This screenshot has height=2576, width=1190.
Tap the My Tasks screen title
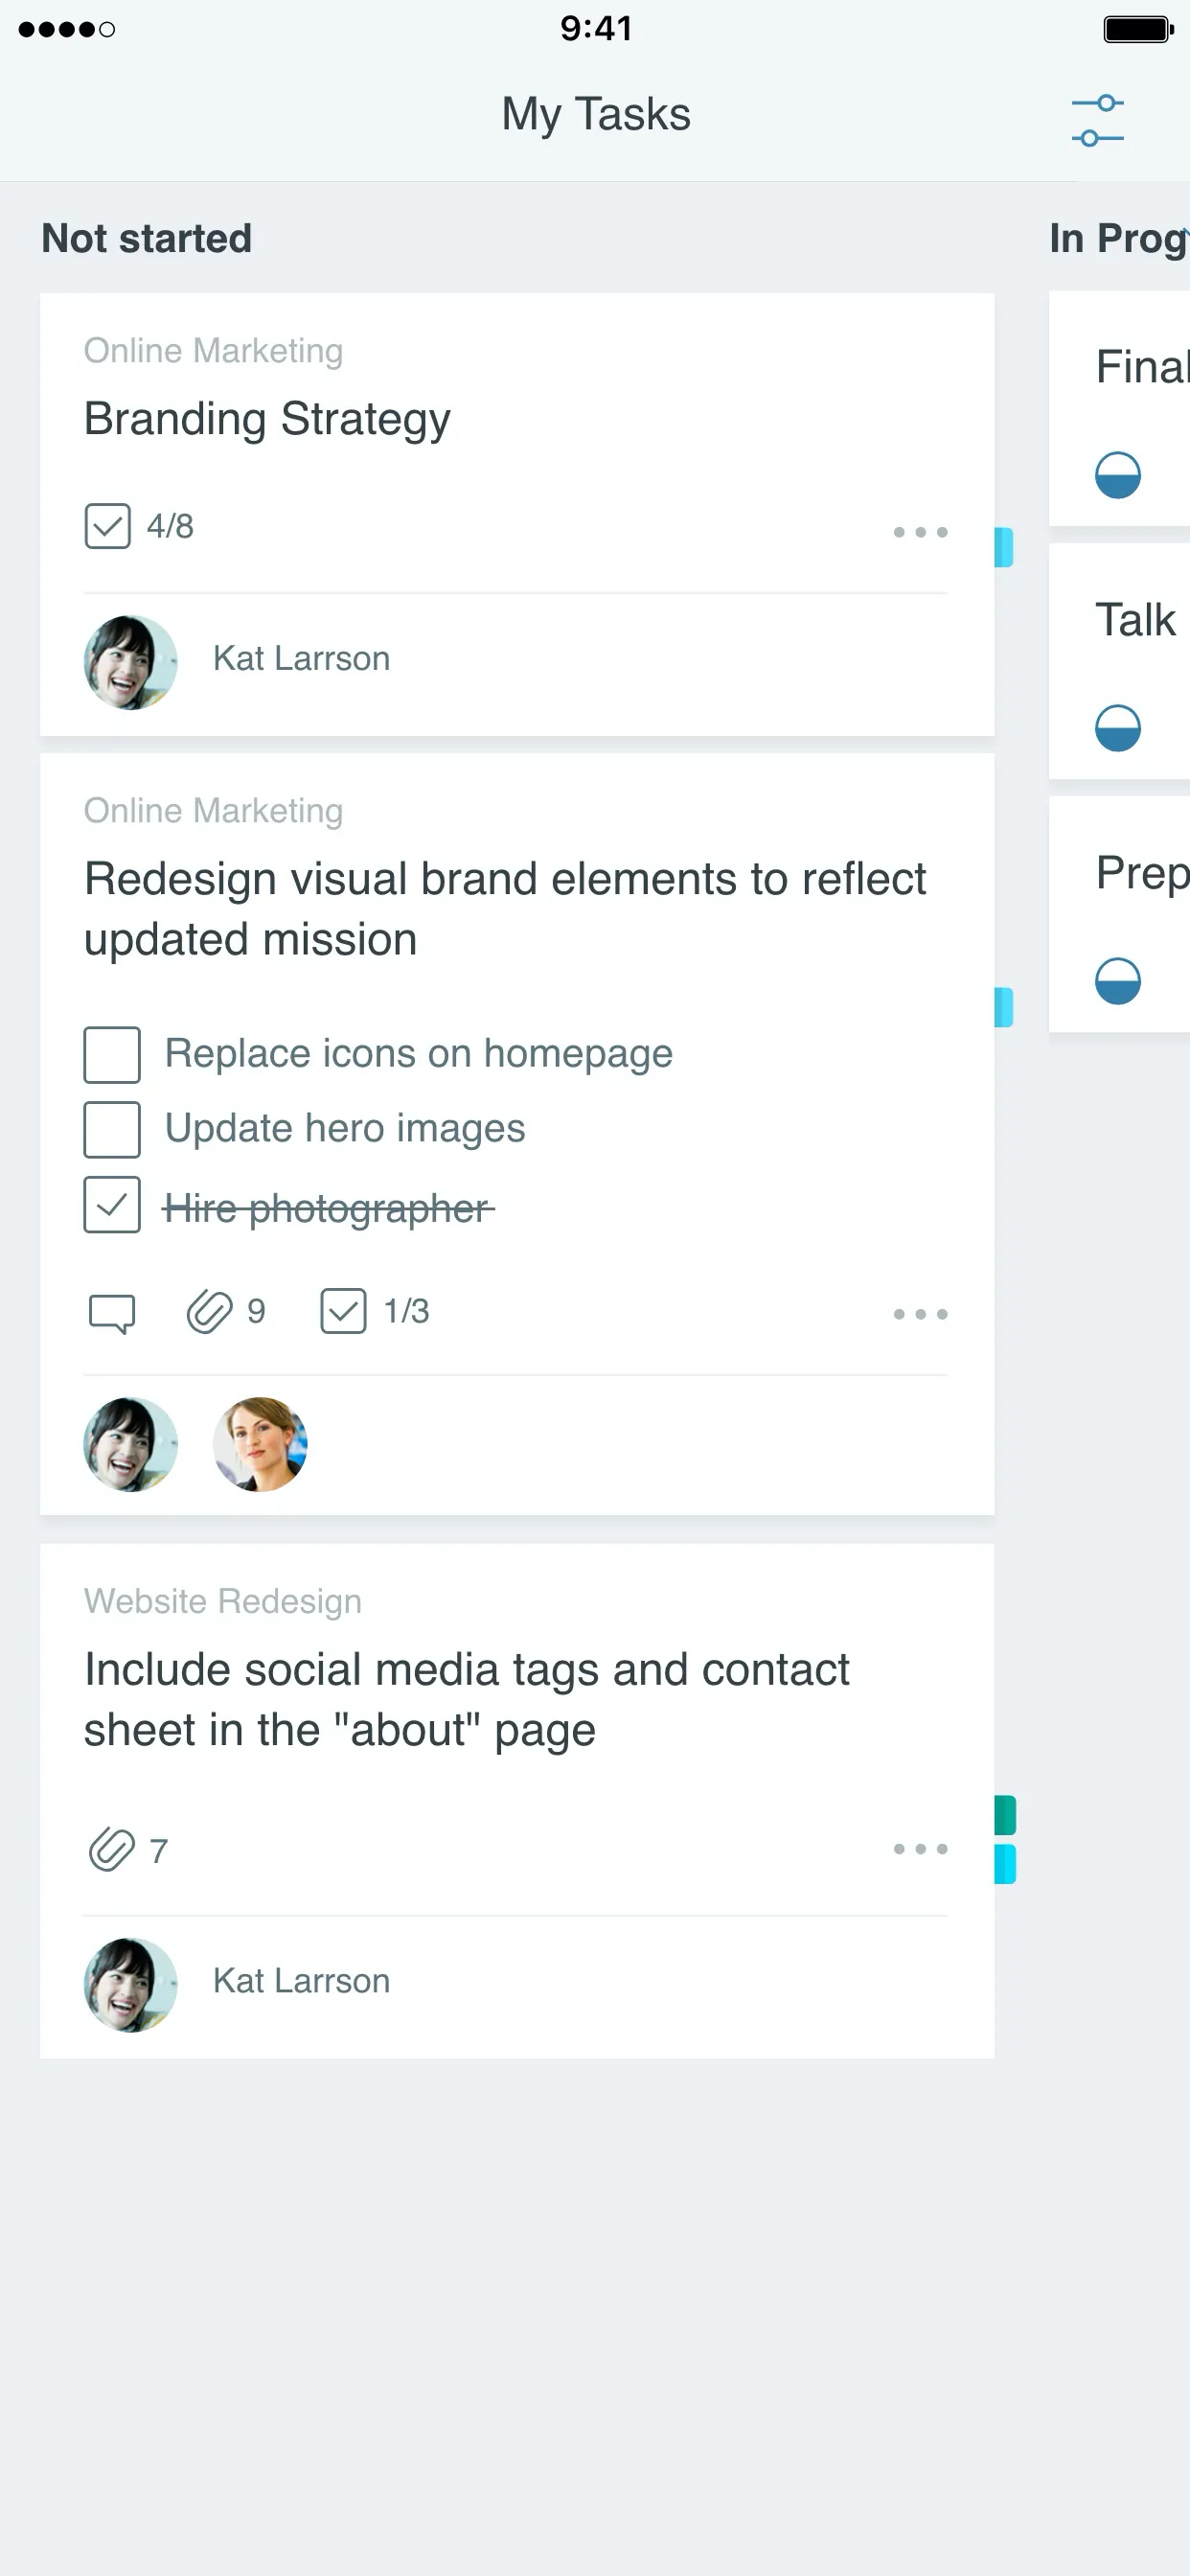[x=596, y=114]
